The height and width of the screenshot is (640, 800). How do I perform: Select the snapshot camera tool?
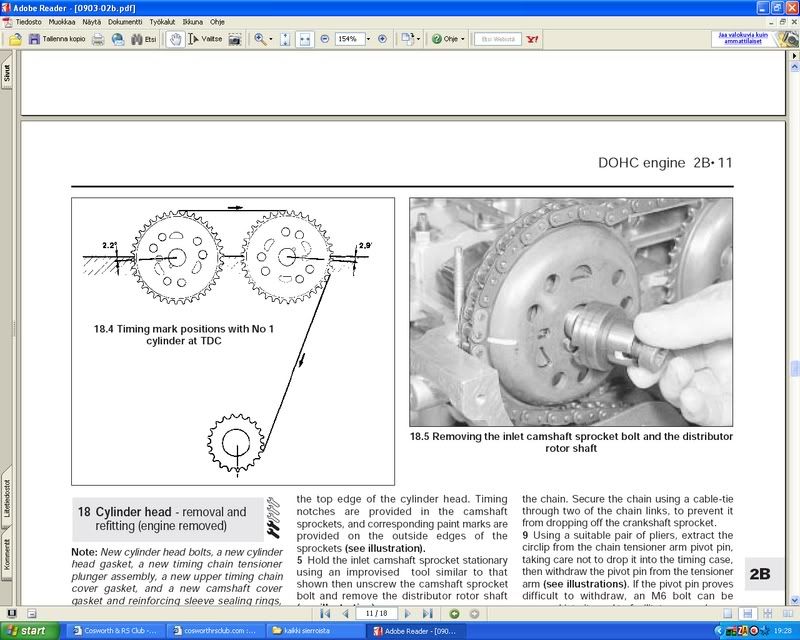[x=234, y=39]
